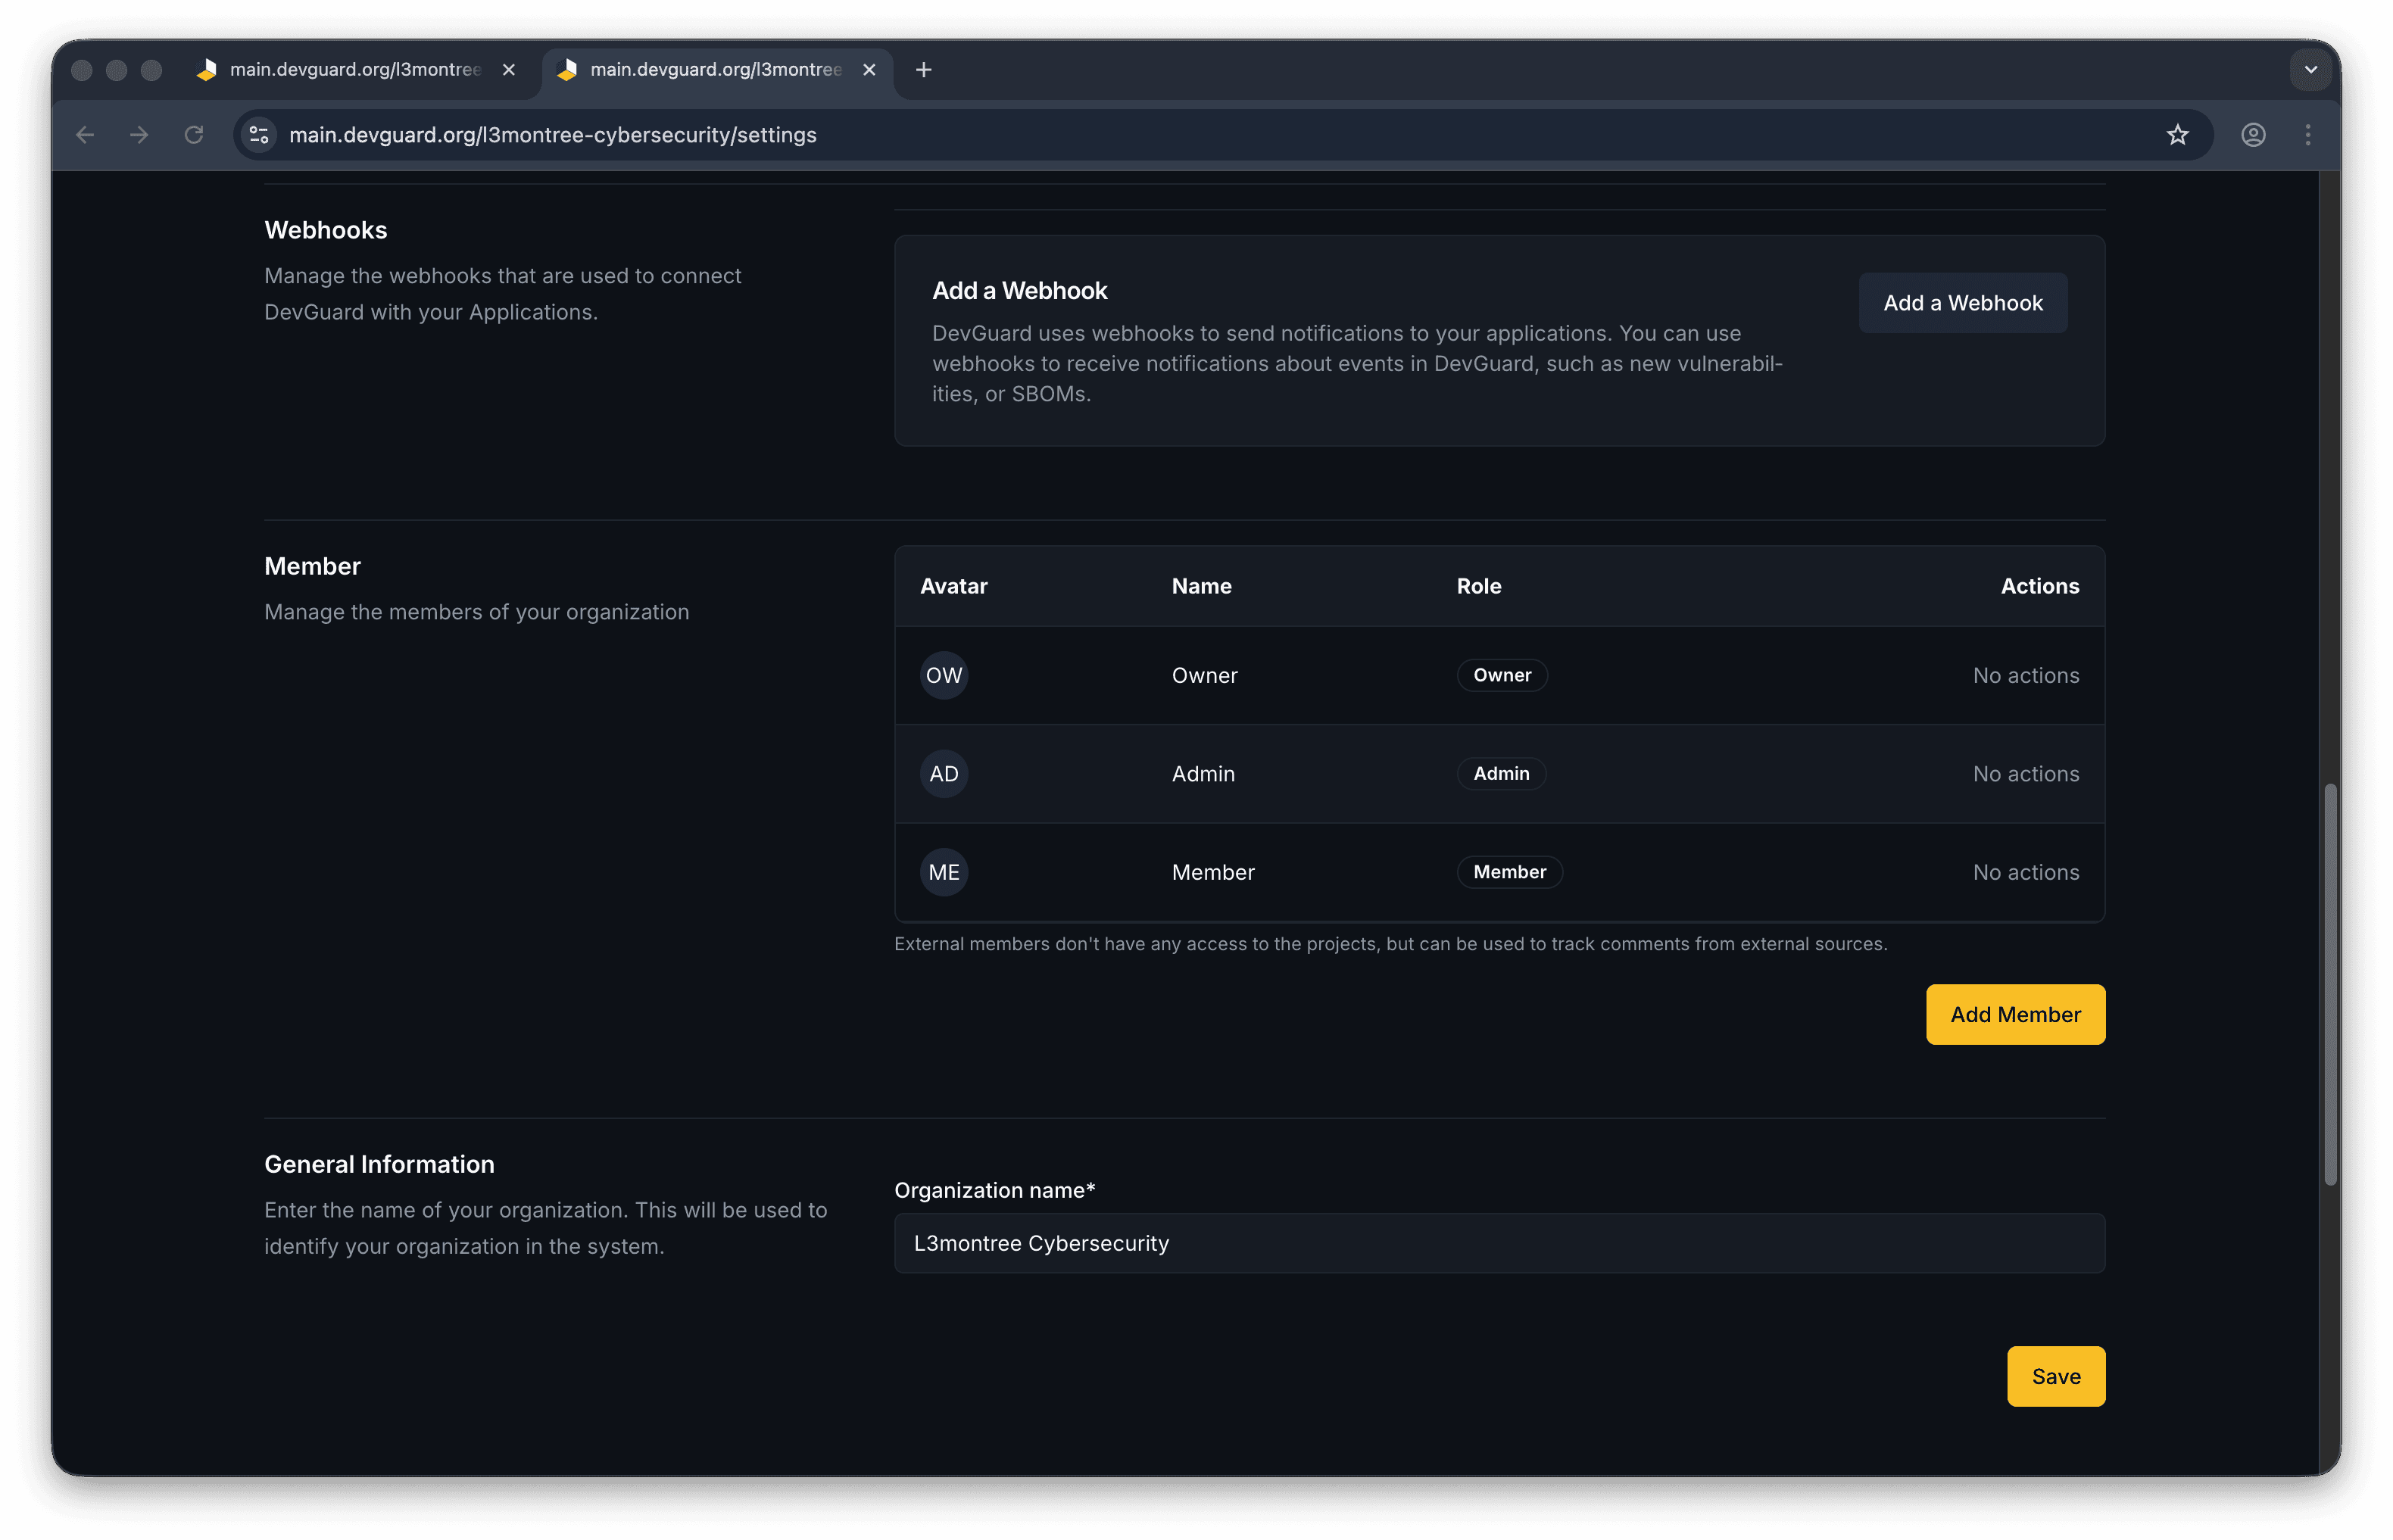
Task: Click the Add a Webhook button
Action: point(1962,303)
